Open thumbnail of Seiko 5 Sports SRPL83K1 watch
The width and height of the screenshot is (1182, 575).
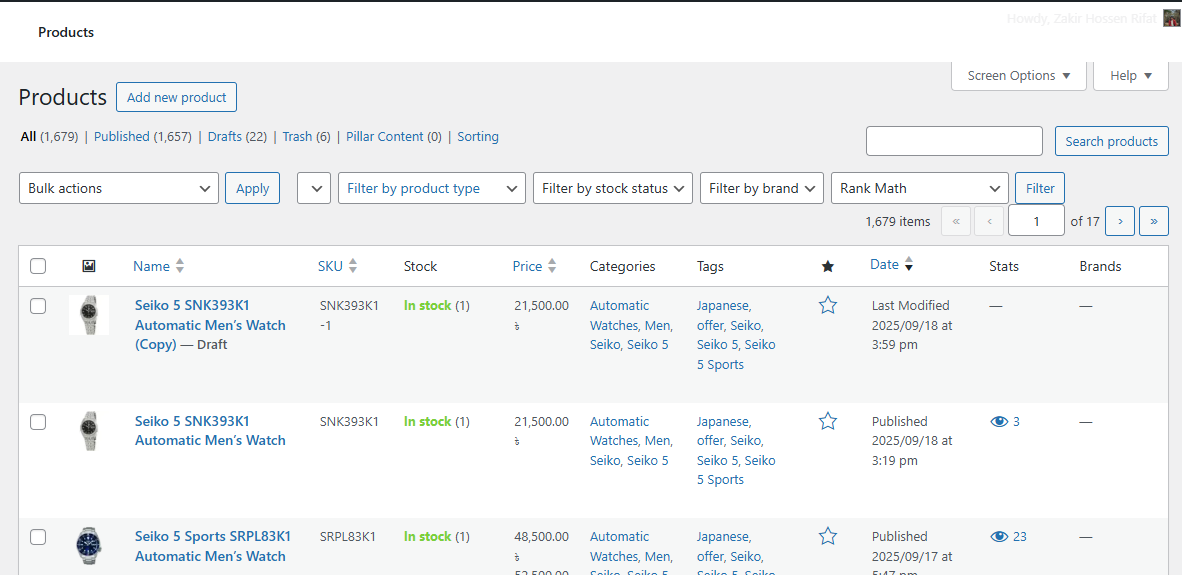point(89,546)
